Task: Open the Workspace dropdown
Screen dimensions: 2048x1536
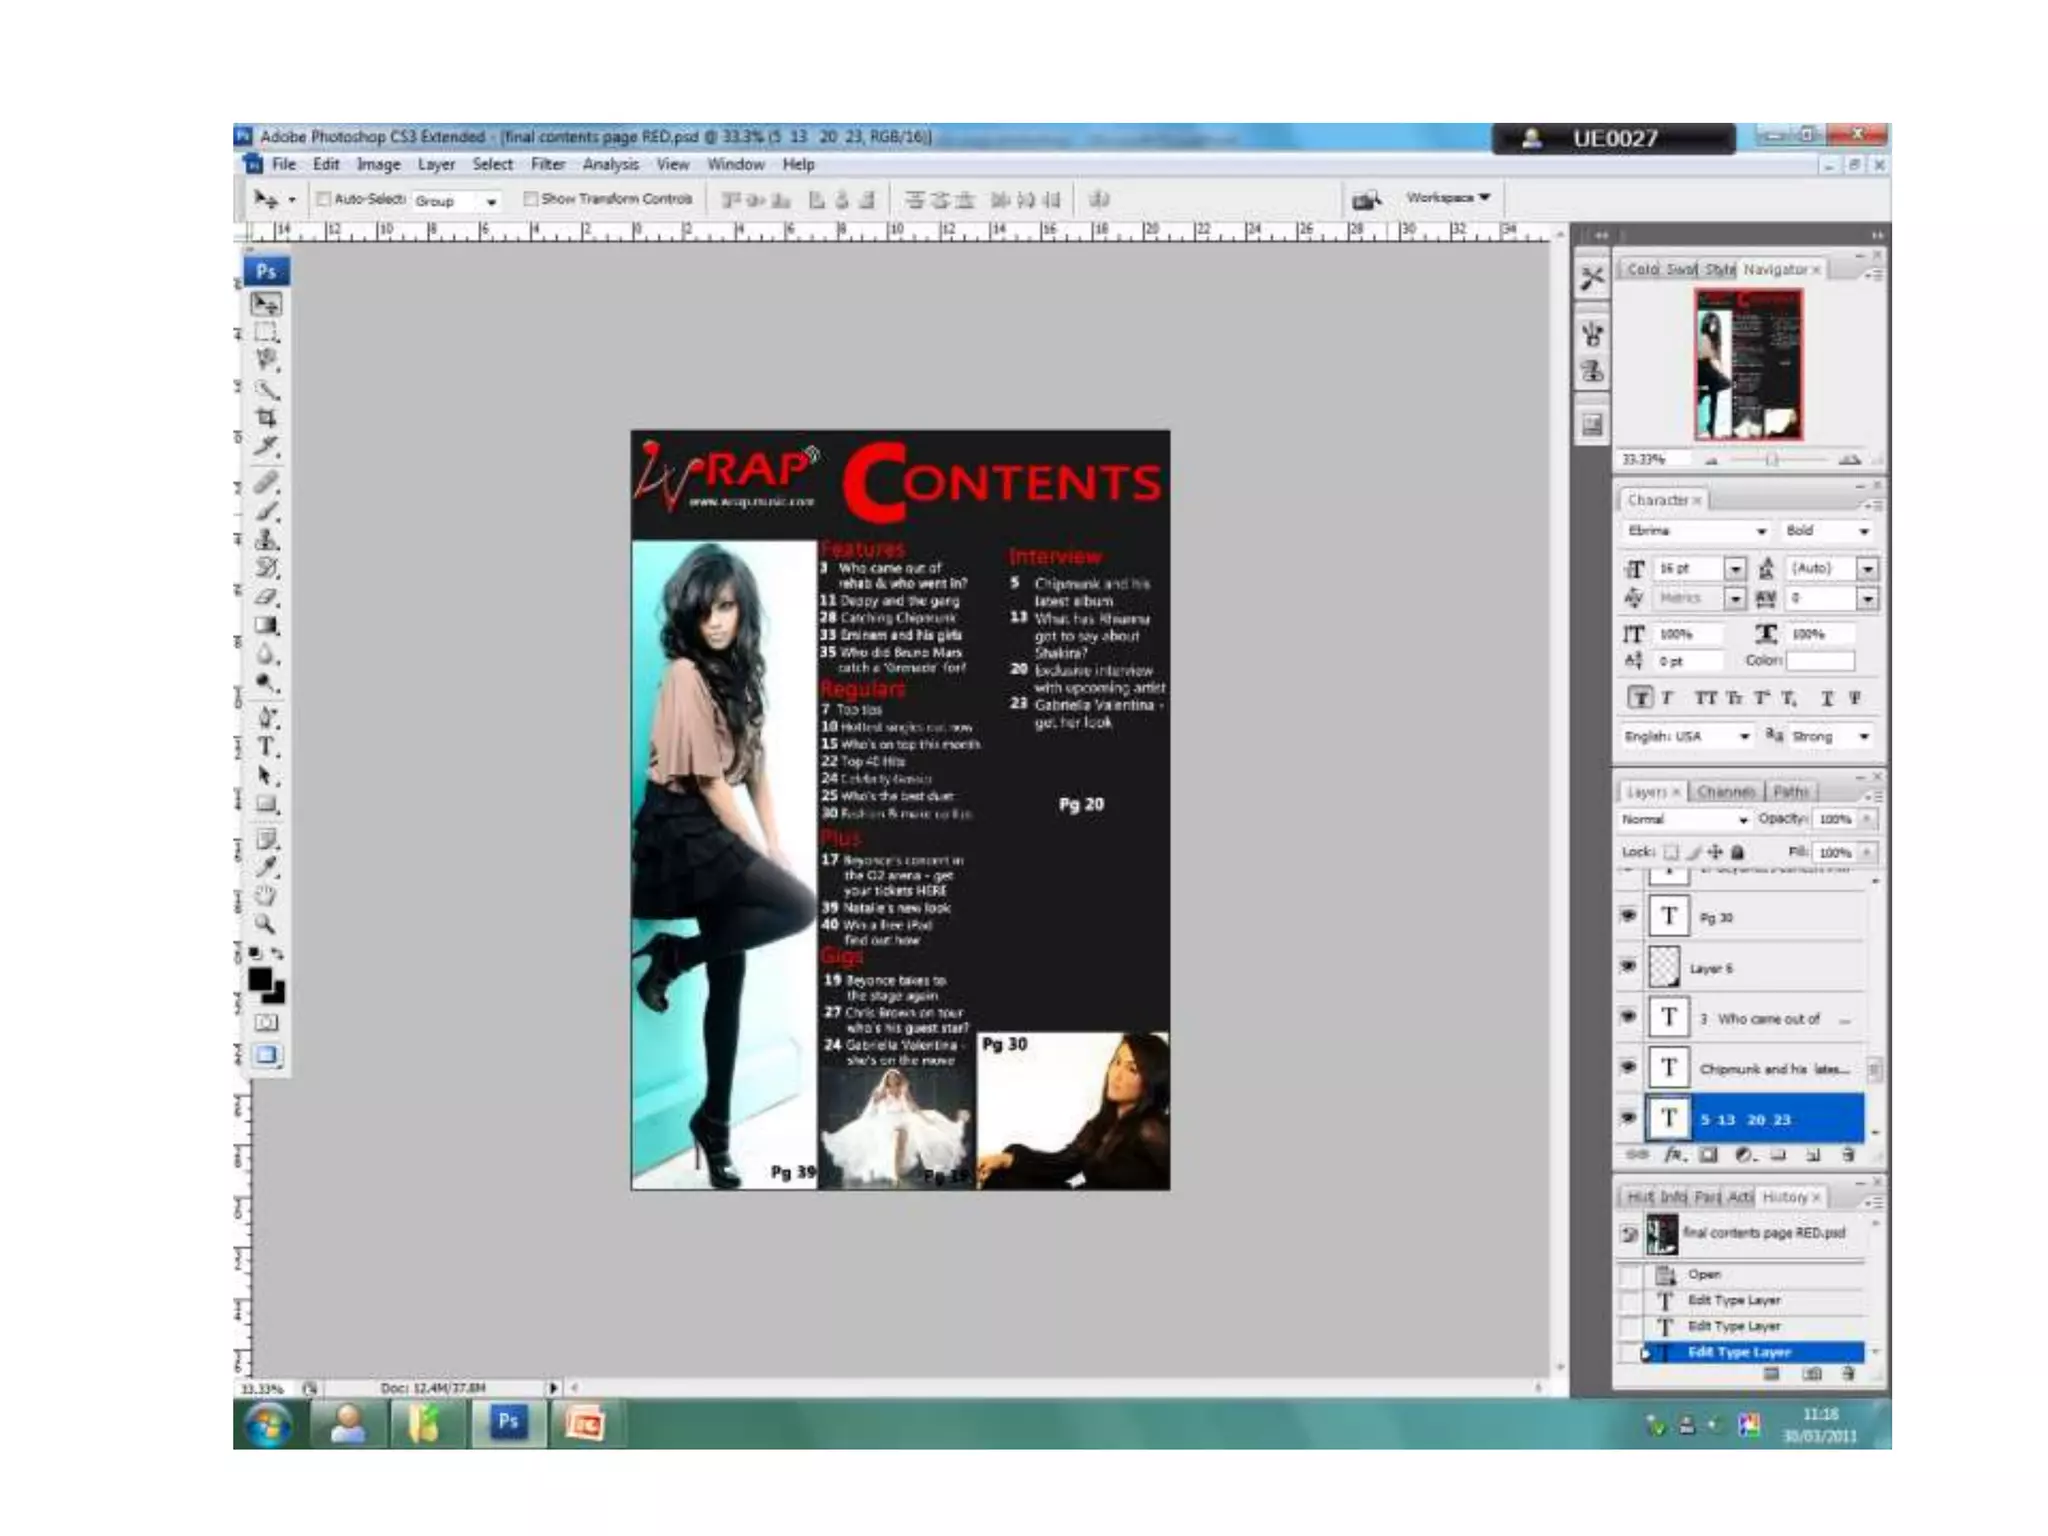Action: [x=1448, y=198]
